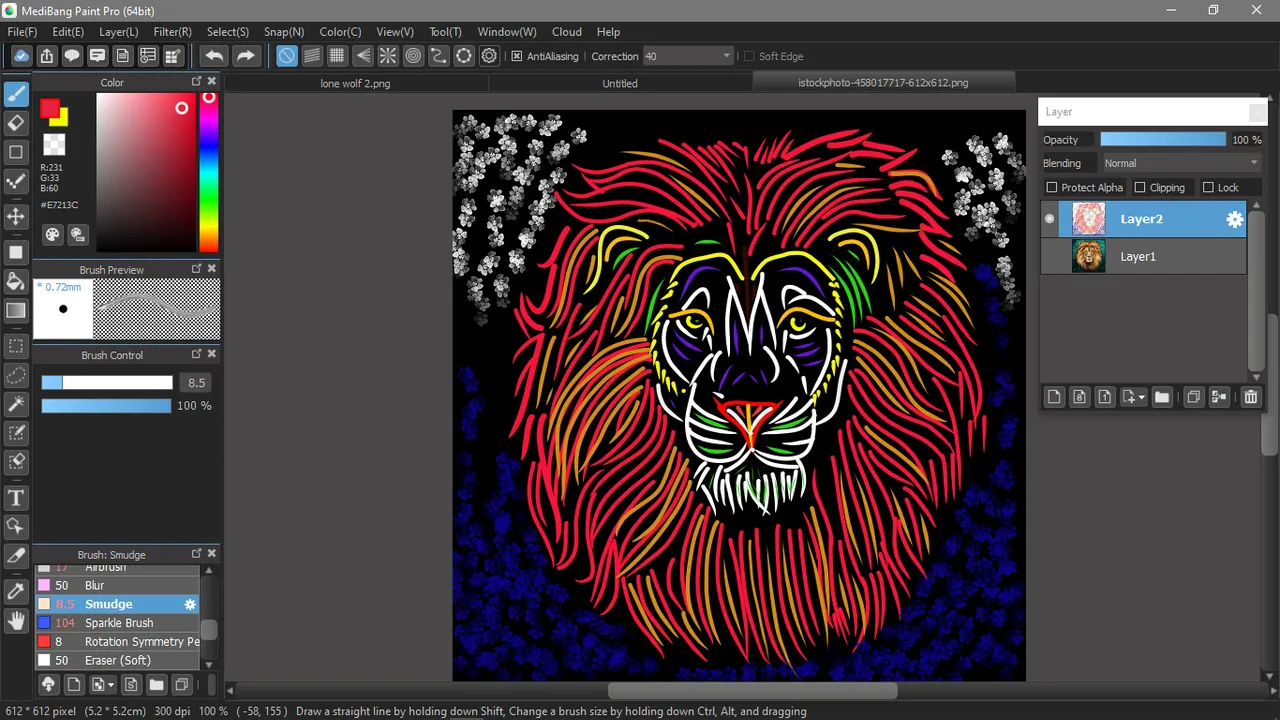The width and height of the screenshot is (1280, 720).
Task: Enable the curve snap
Action: point(438,56)
